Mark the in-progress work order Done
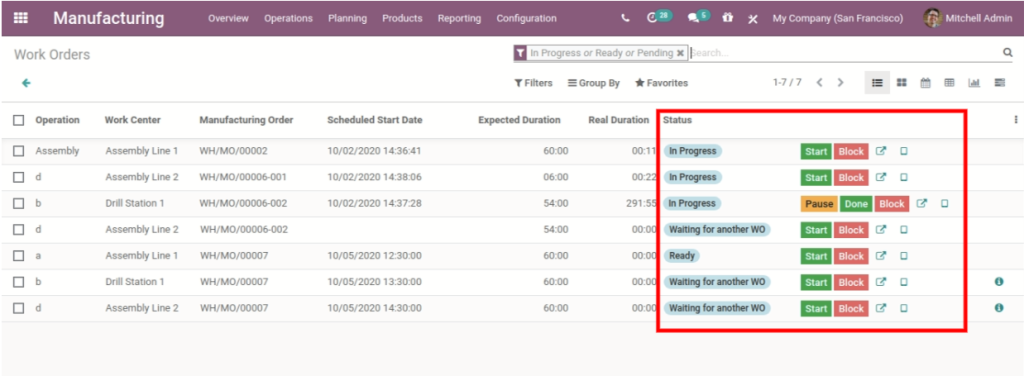 click(x=856, y=204)
